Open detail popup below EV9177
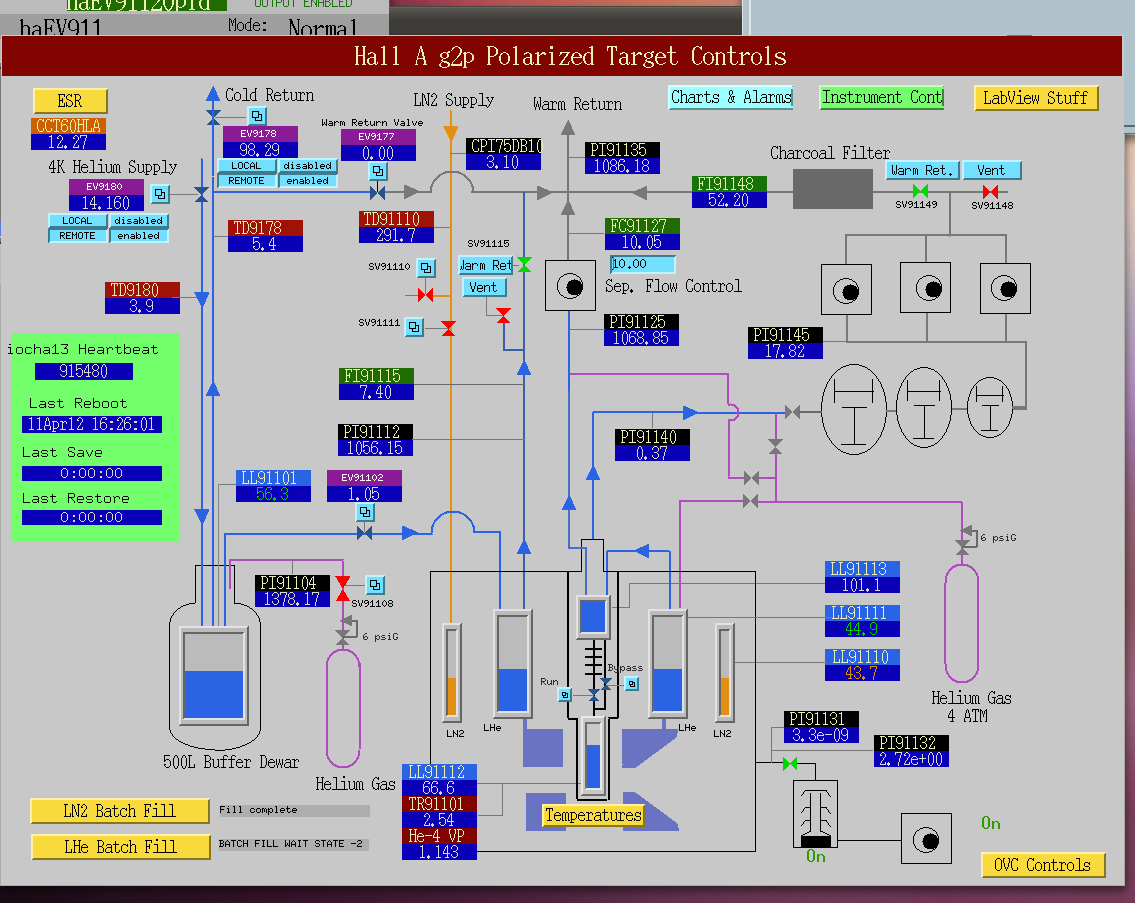The image size is (1135, 903). (x=378, y=172)
